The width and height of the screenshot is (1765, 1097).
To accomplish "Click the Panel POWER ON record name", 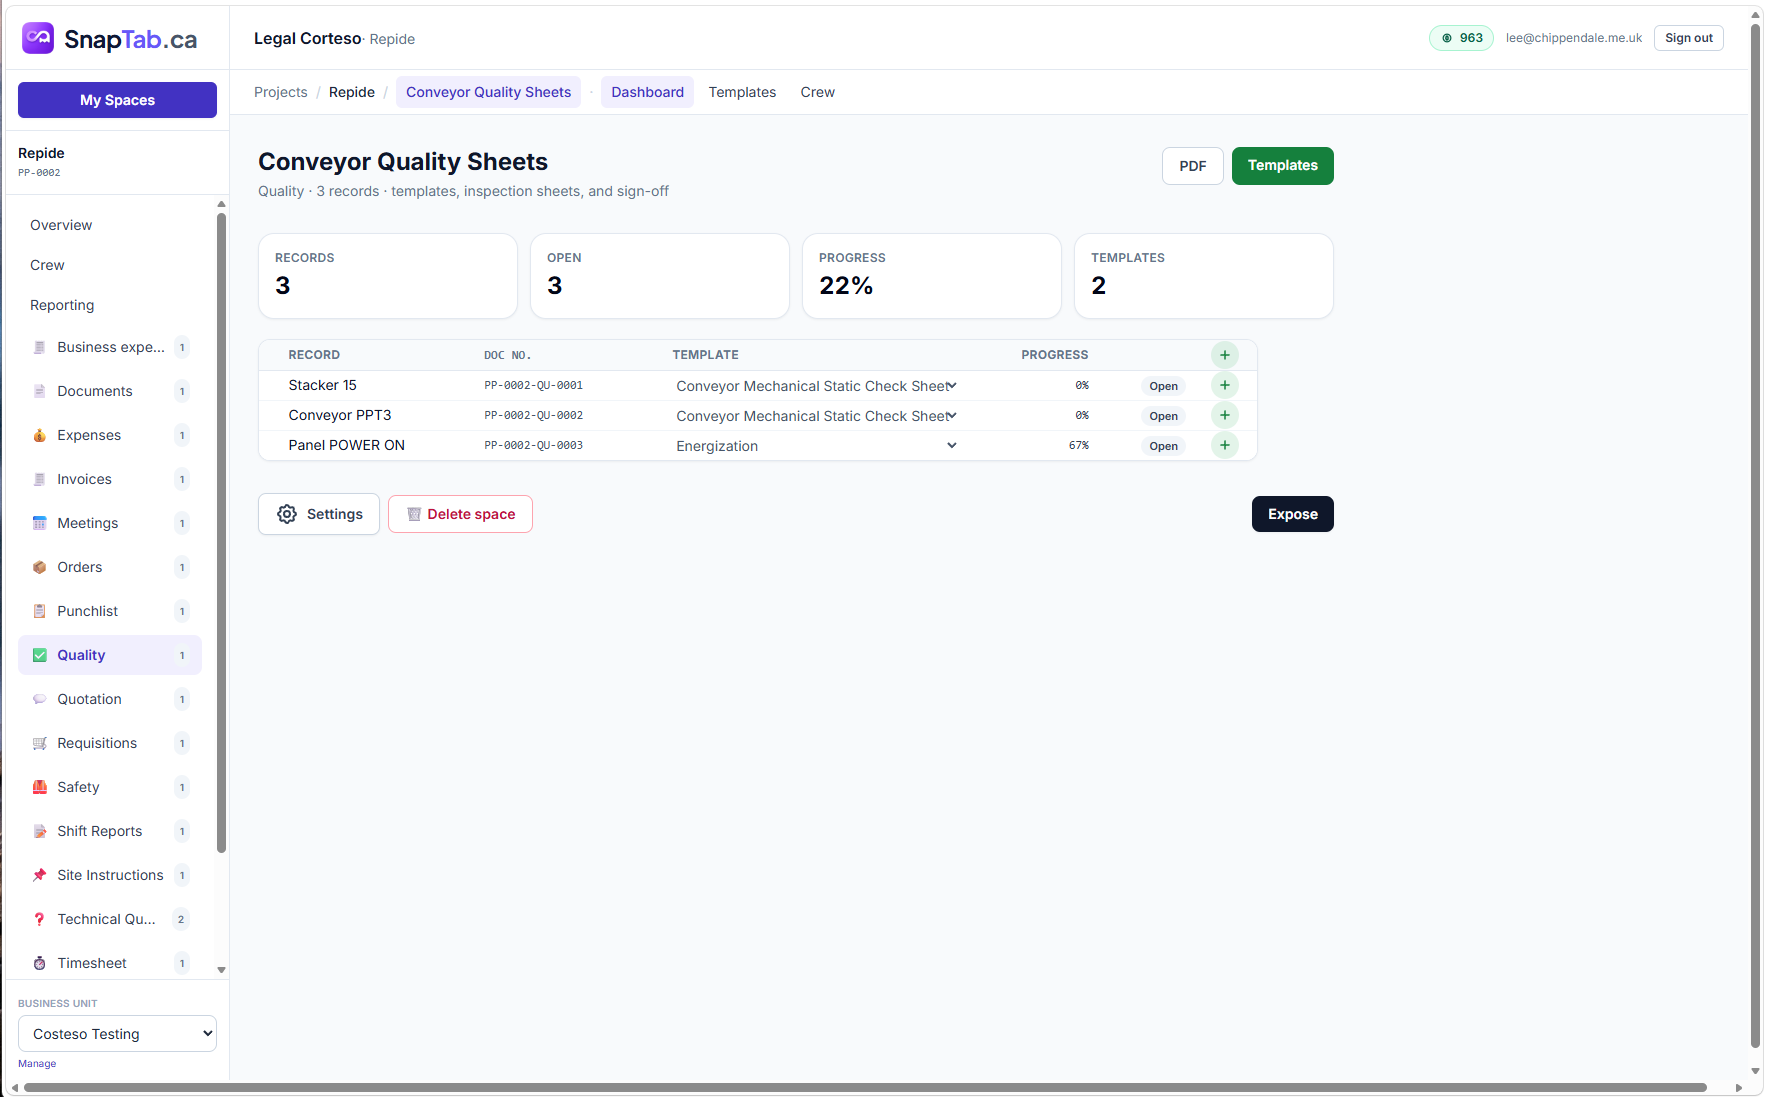I will (x=347, y=445).
